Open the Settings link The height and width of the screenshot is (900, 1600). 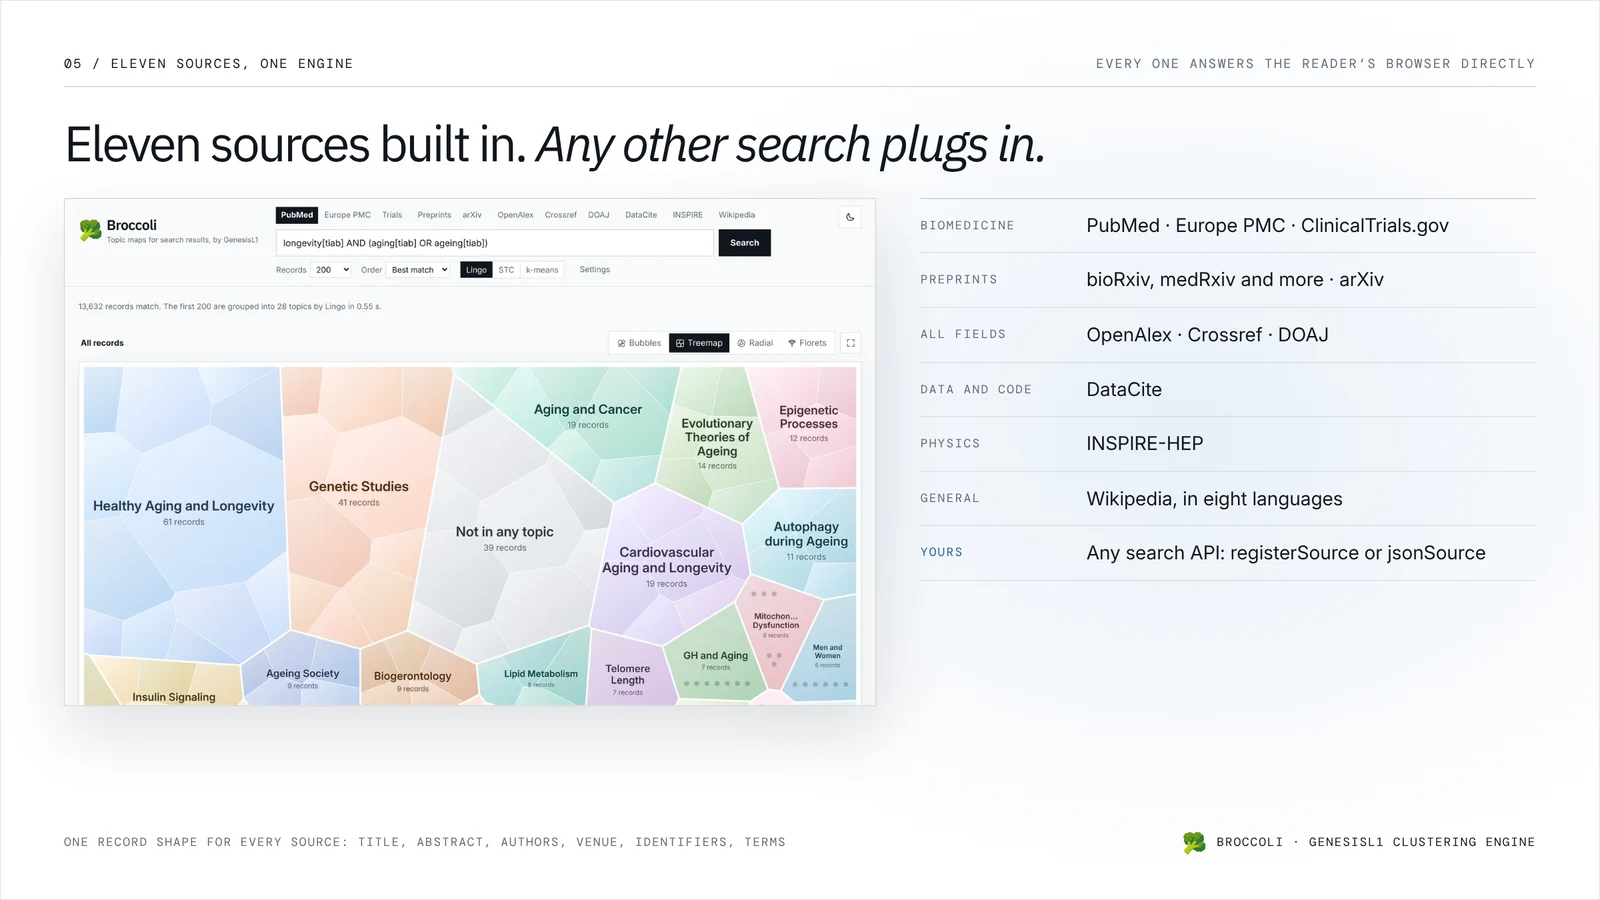(x=595, y=270)
